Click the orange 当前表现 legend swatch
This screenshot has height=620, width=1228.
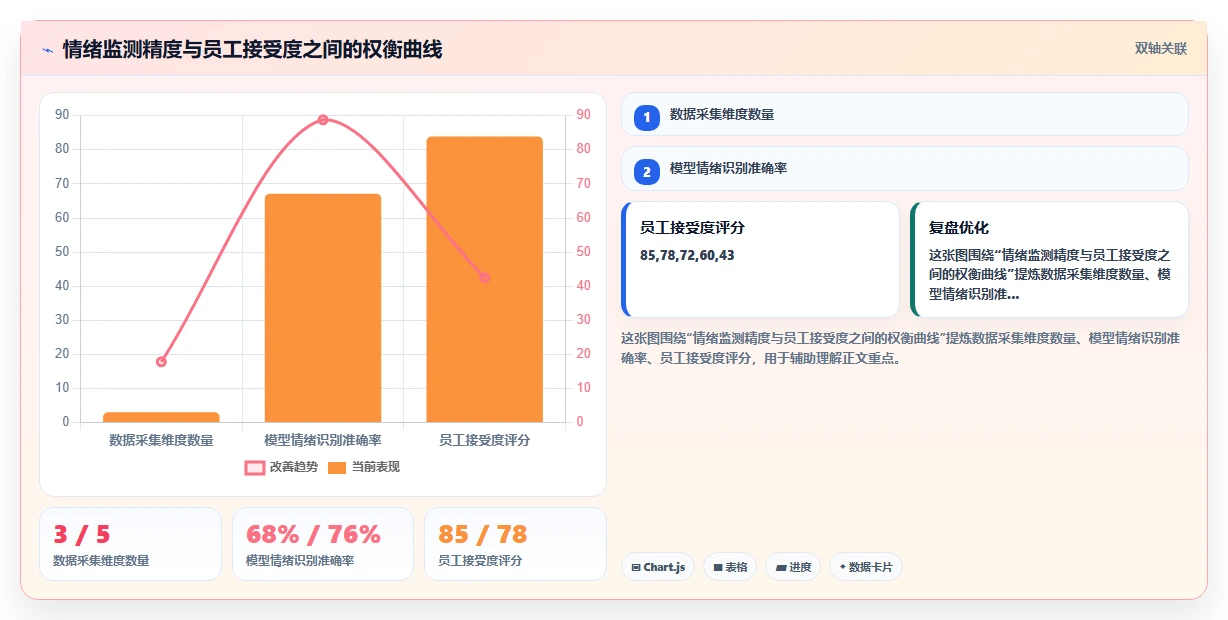click(338, 467)
